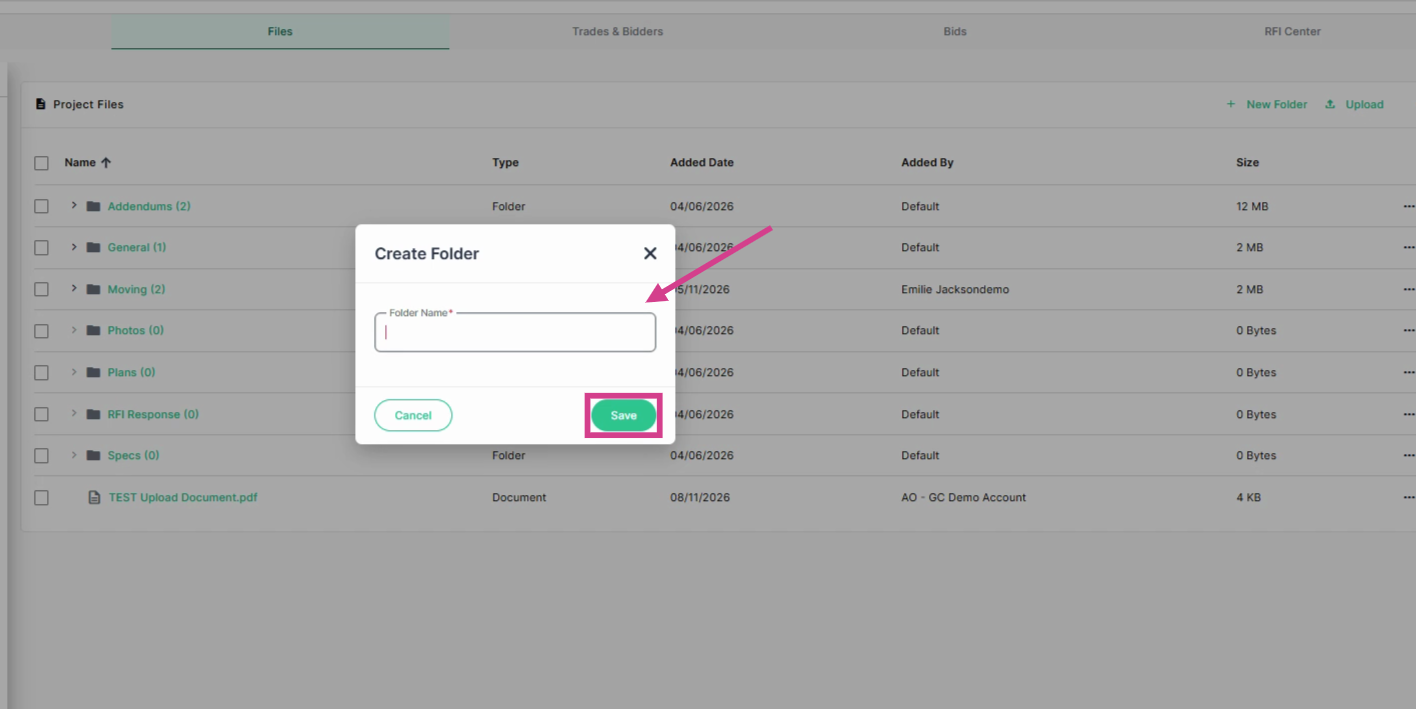Image resolution: width=1416 pixels, height=709 pixels.
Task: Open the Specs row more-options menu
Action: pos(1409,456)
